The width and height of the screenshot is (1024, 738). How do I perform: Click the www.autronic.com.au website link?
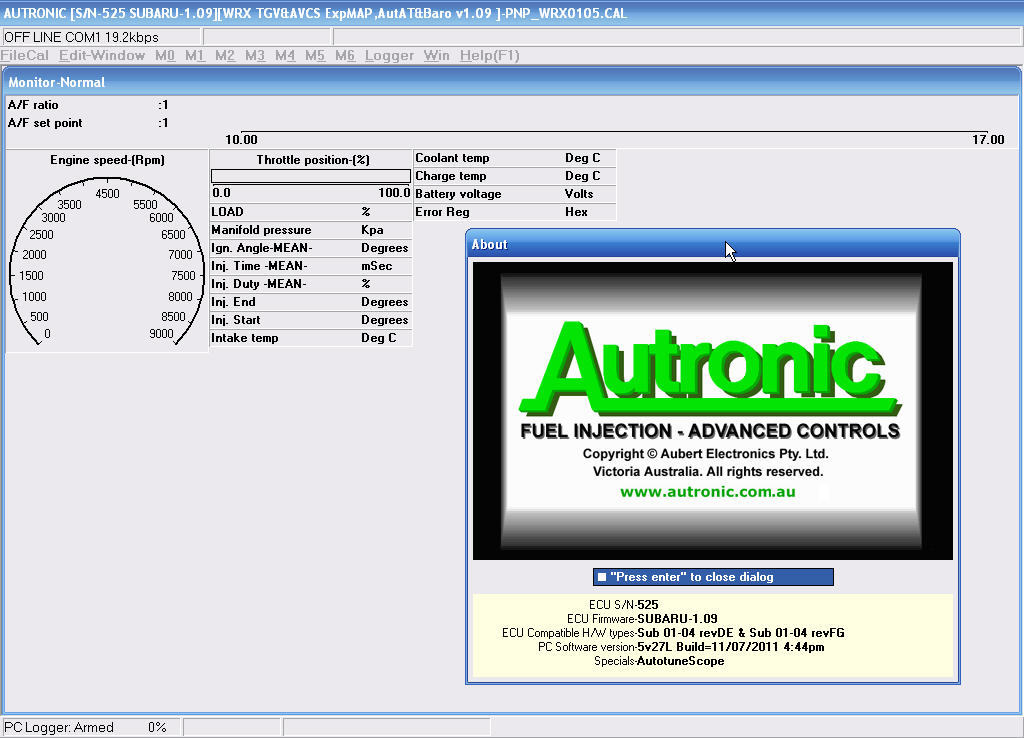[x=708, y=492]
